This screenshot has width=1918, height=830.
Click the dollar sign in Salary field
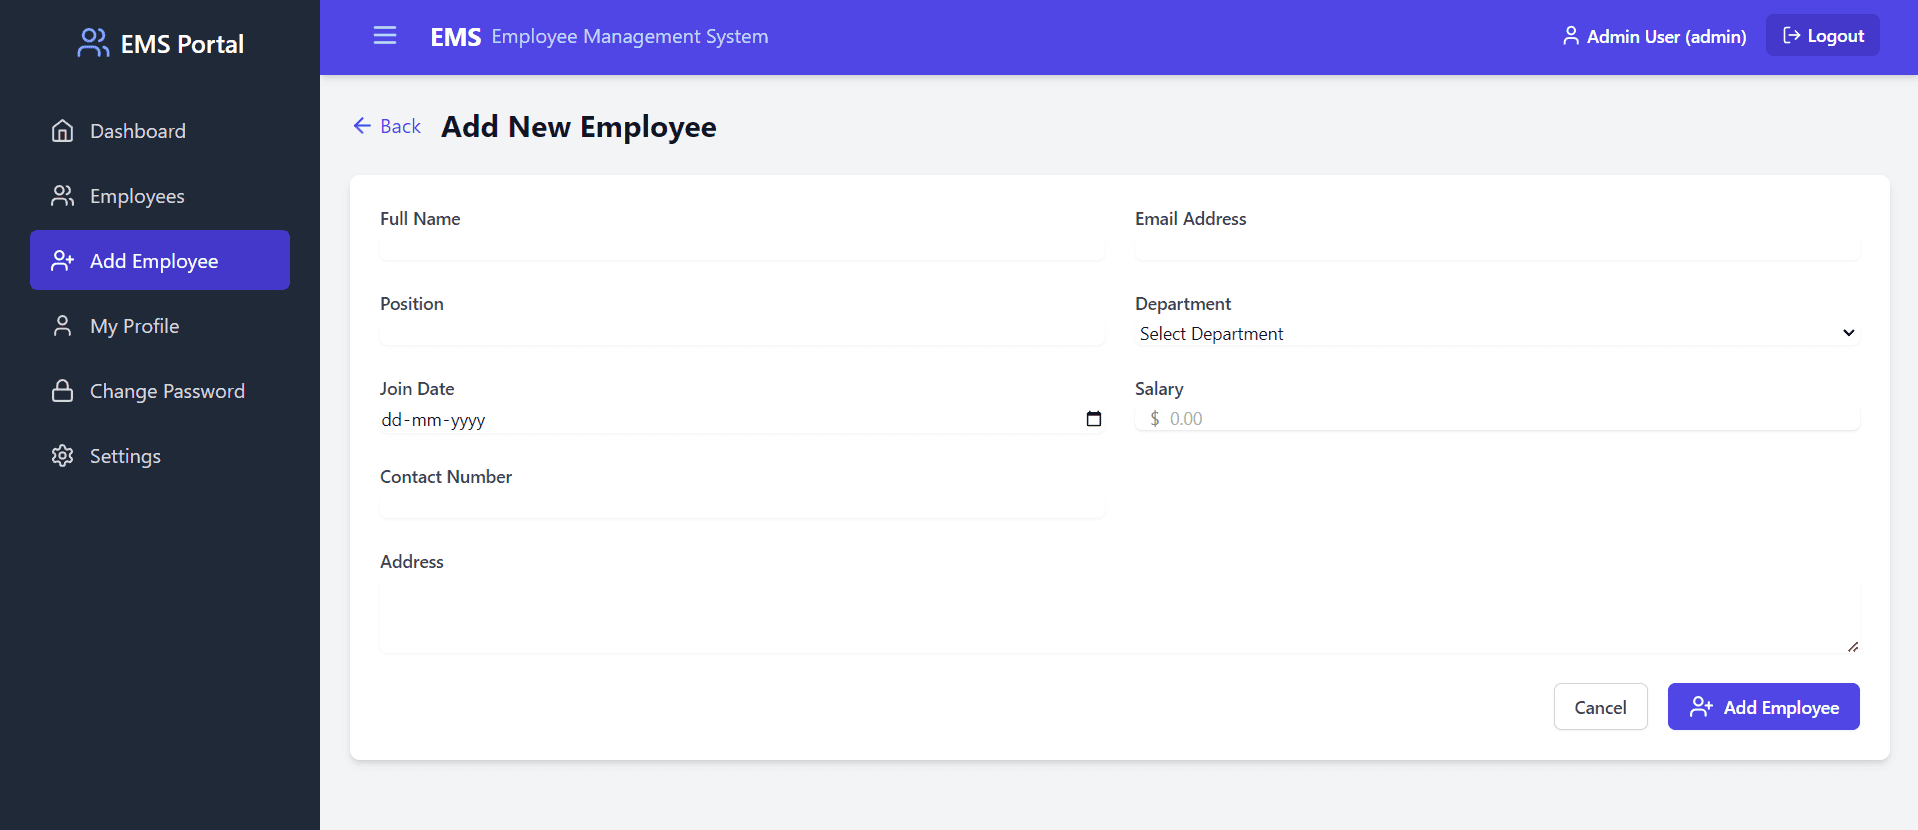click(x=1155, y=419)
